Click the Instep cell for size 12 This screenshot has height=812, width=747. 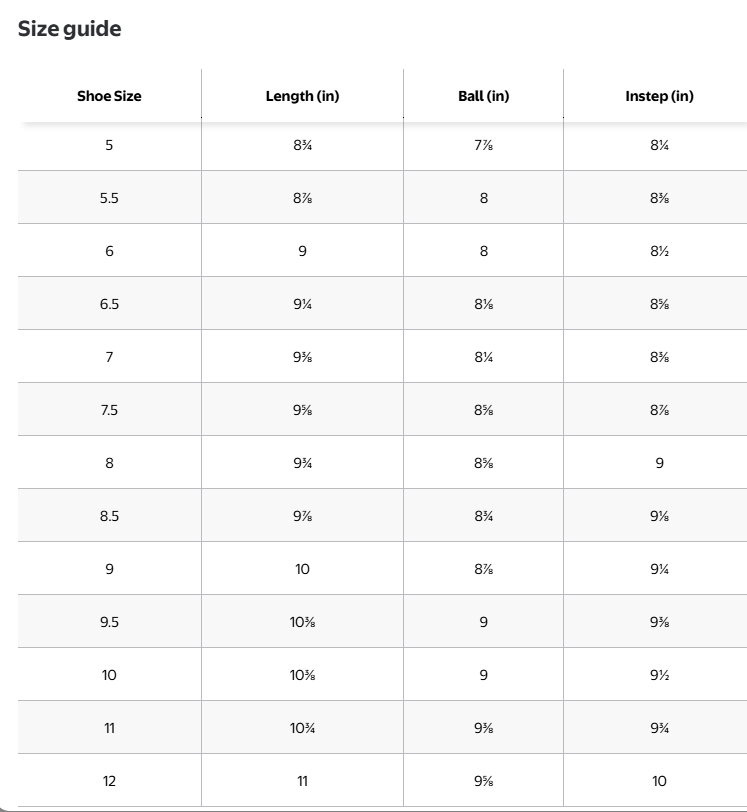click(659, 781)
